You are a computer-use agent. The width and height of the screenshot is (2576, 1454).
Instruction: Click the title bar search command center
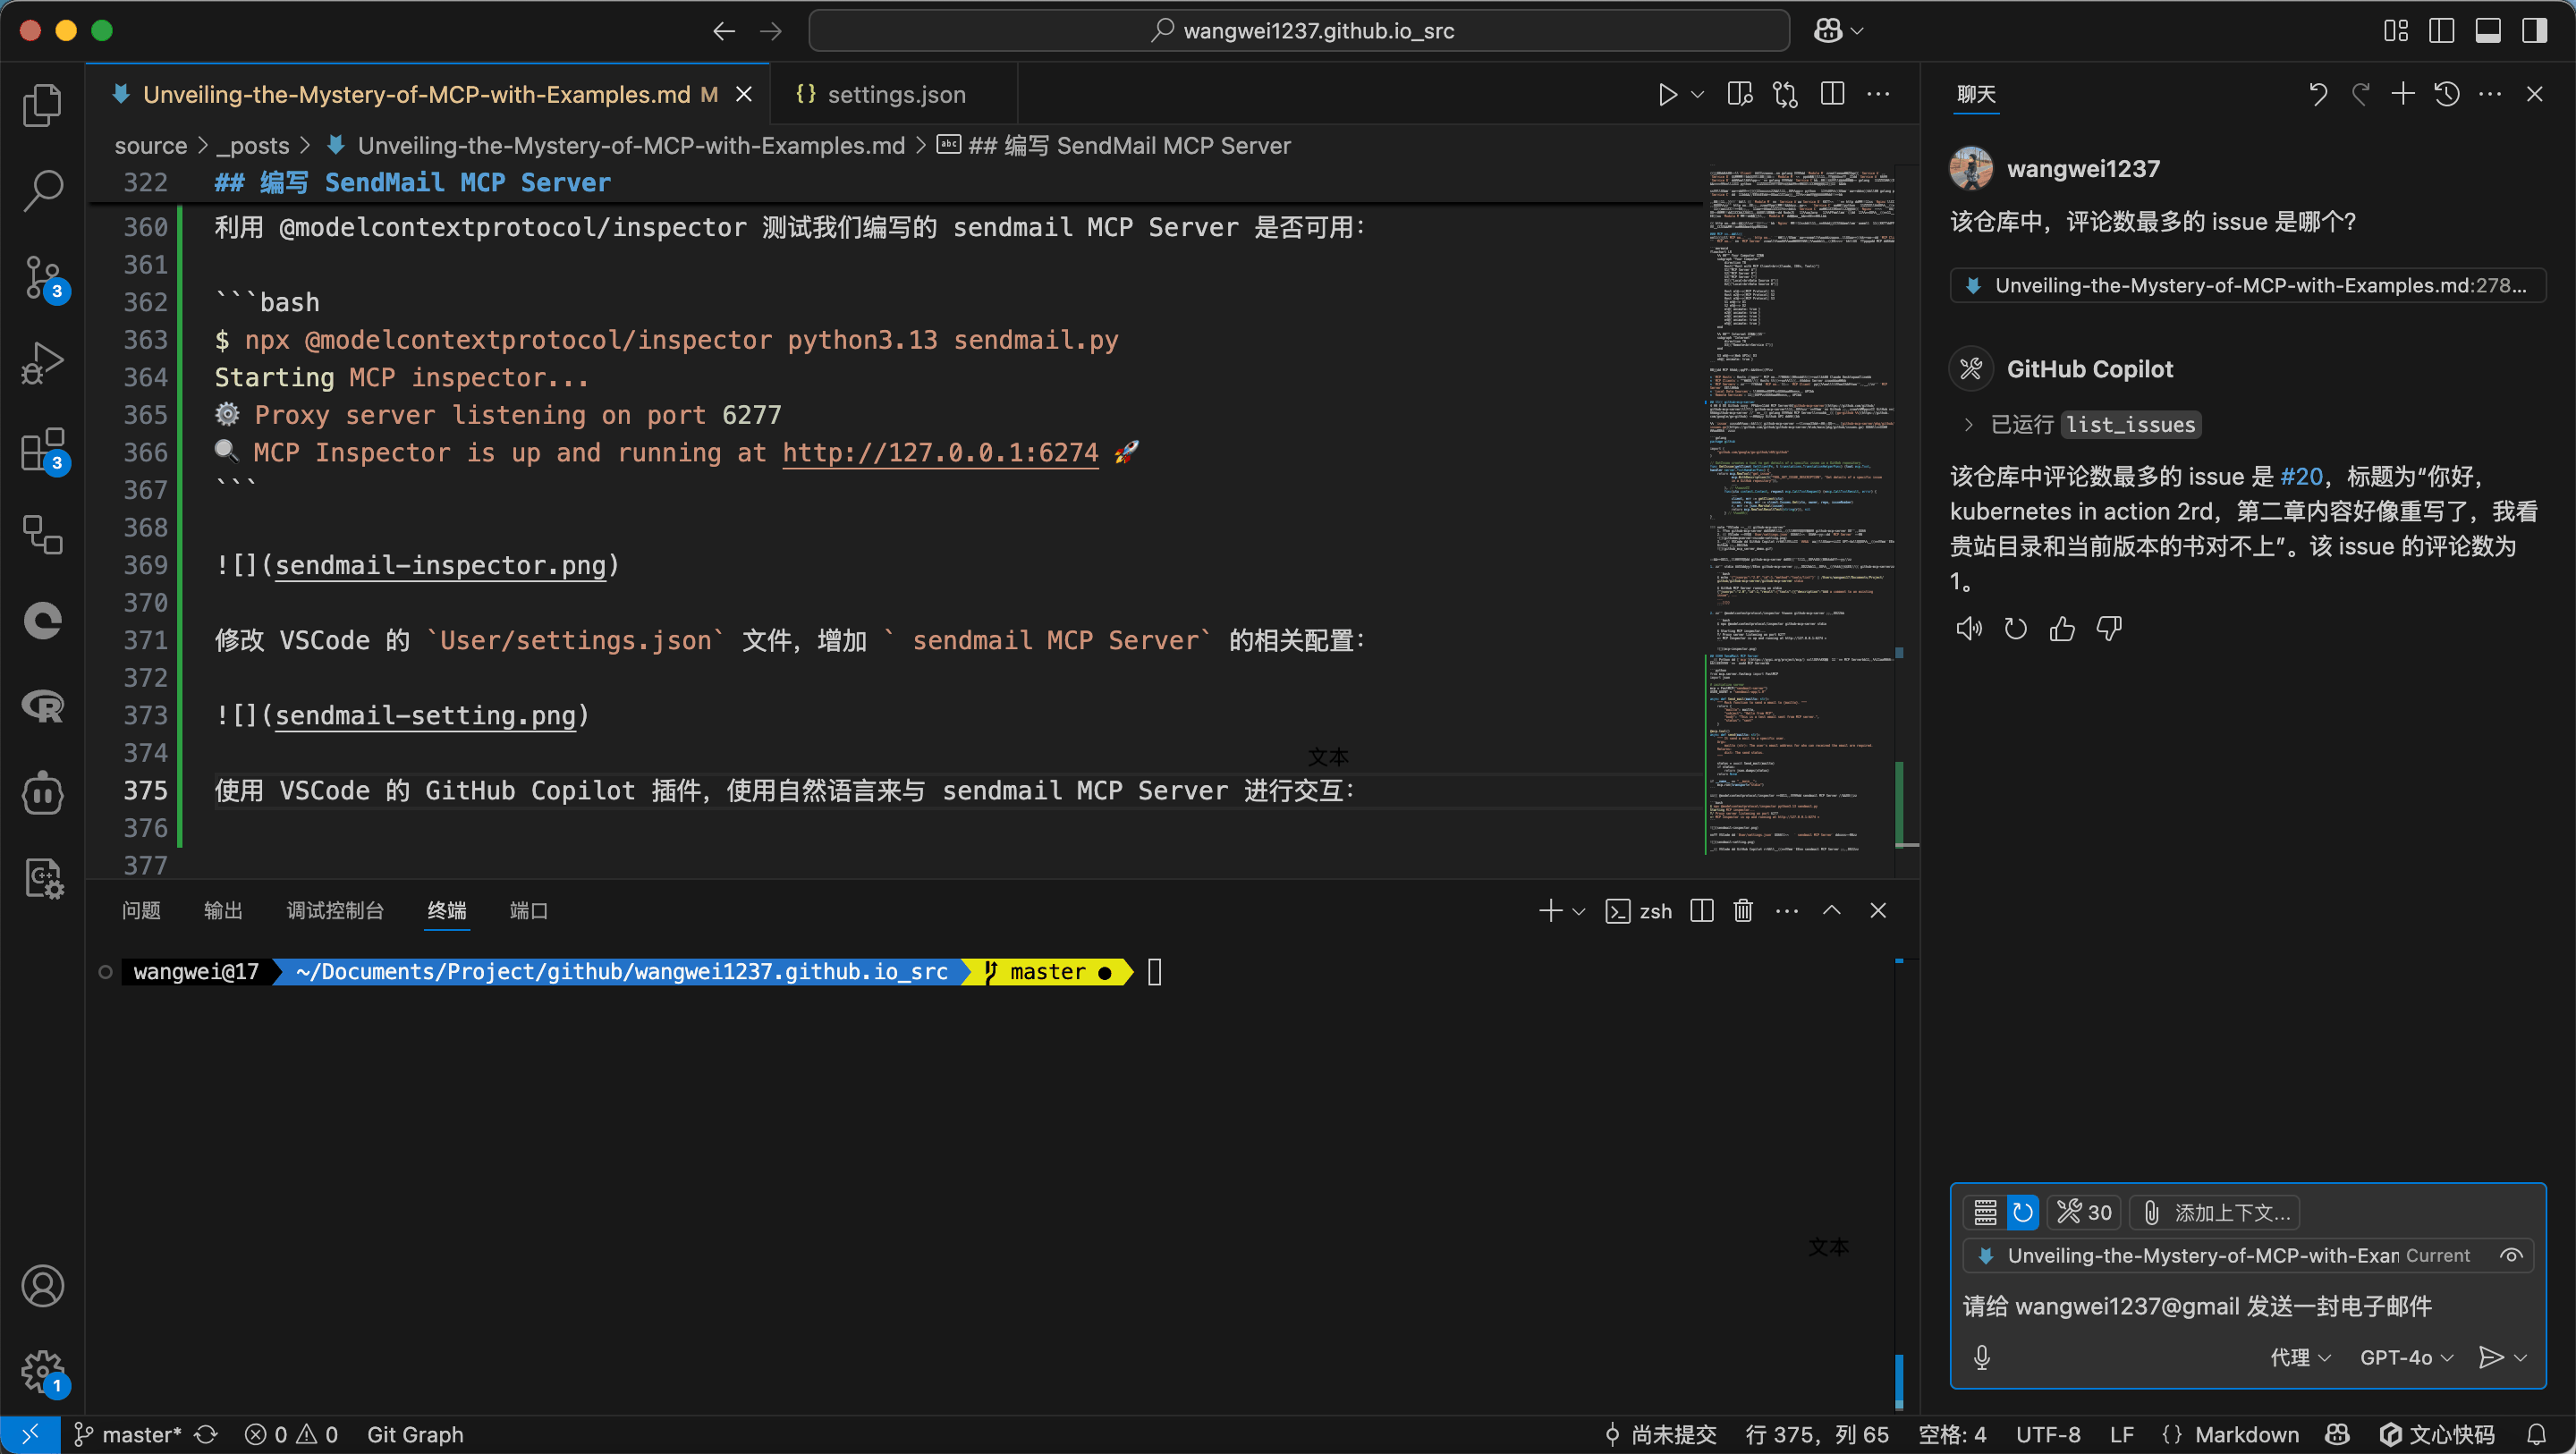pyautogui.click(x=1299, y=31)
